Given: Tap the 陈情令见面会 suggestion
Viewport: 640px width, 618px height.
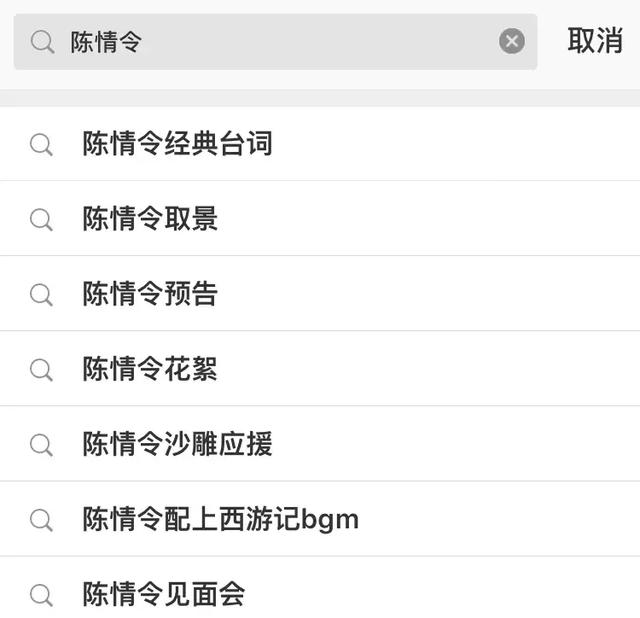Looking at the screenshot, I should point(164,594).
